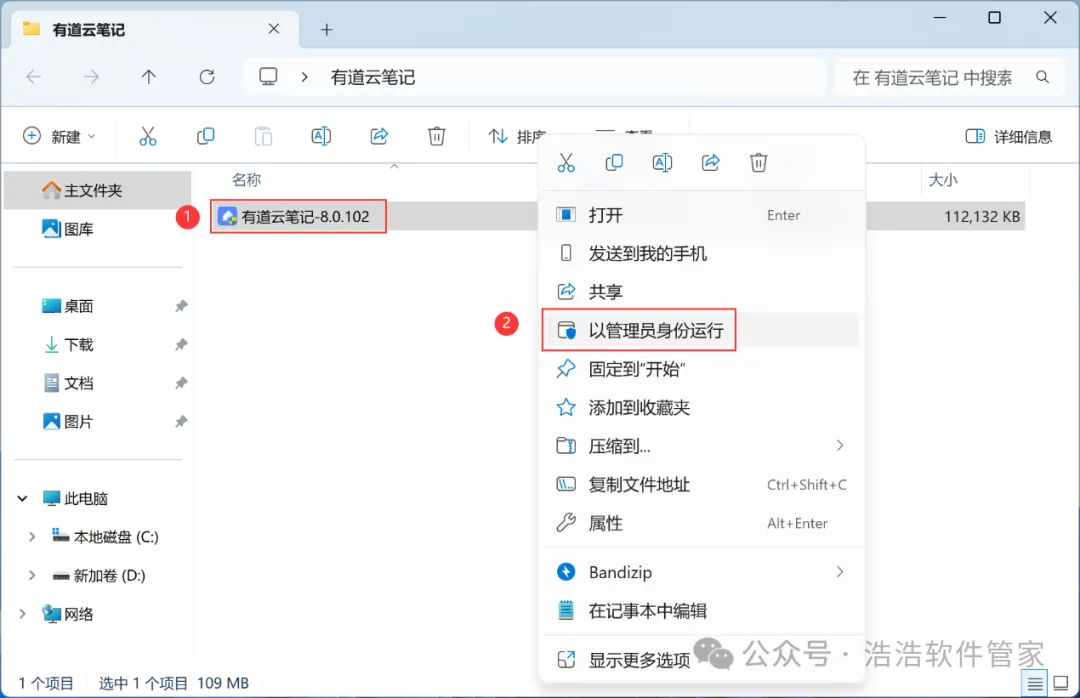
Task: Go forward with the right arrow
Action: pyautogui.click(x=91, y=77)
